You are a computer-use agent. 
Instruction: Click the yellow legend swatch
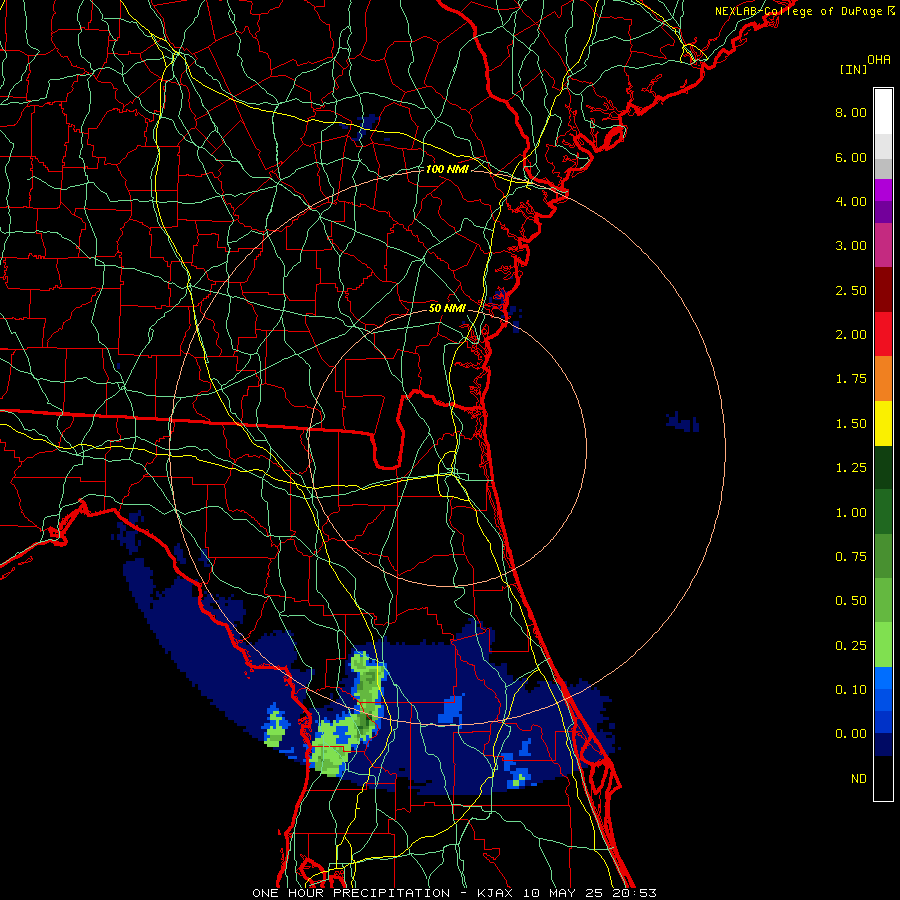pyautogui.click(x=883, y=423)
